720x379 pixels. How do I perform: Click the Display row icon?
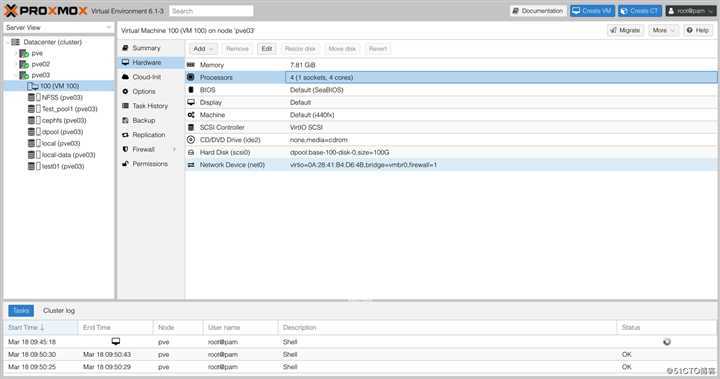[x=191, y=102]
